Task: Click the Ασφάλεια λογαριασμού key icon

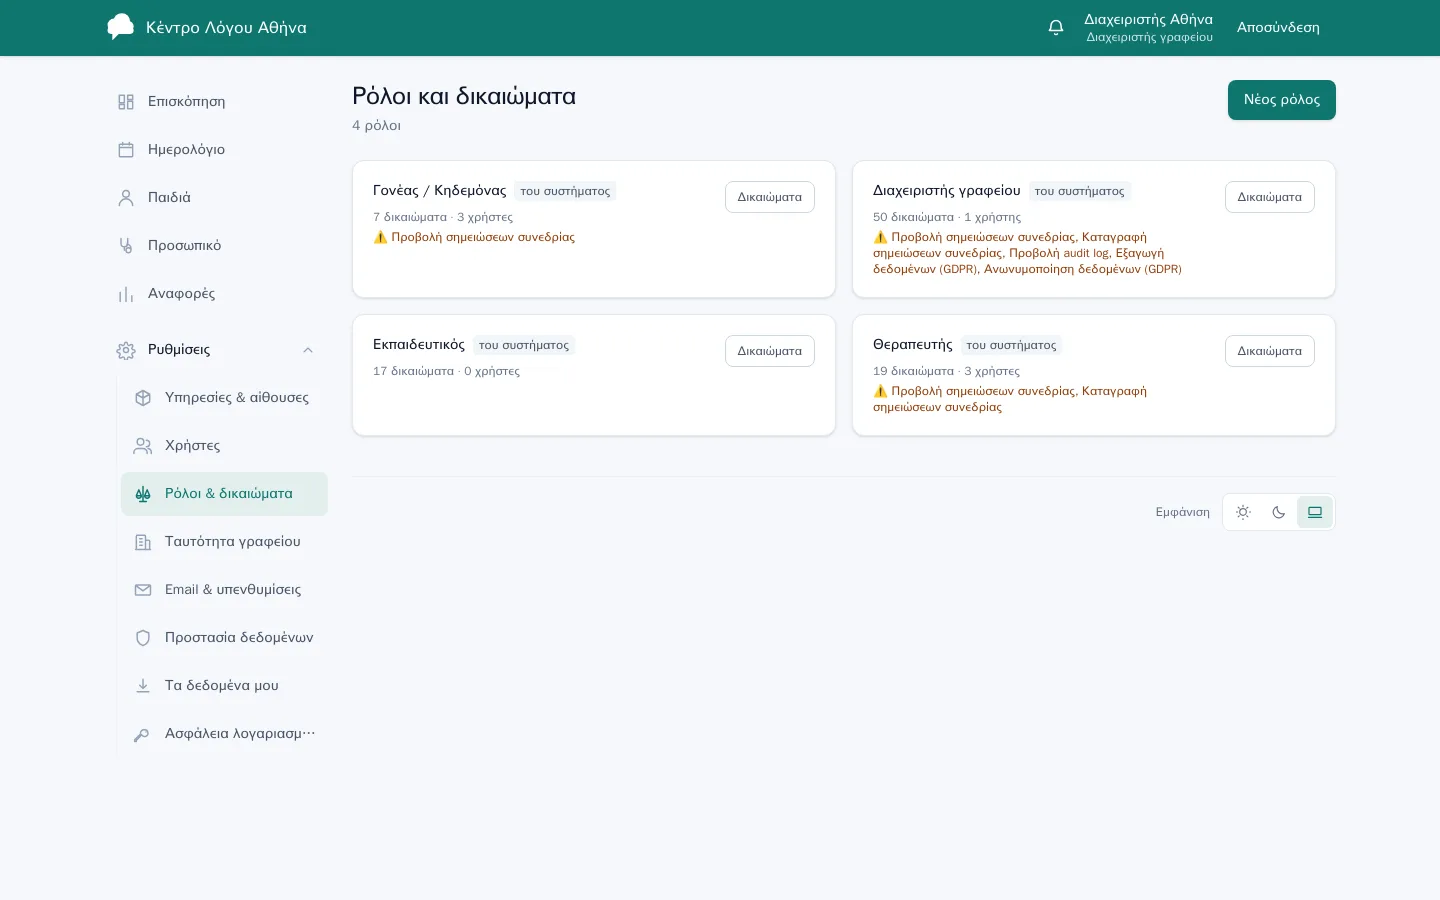Action: pyautogui.click(x=143, y=734)
